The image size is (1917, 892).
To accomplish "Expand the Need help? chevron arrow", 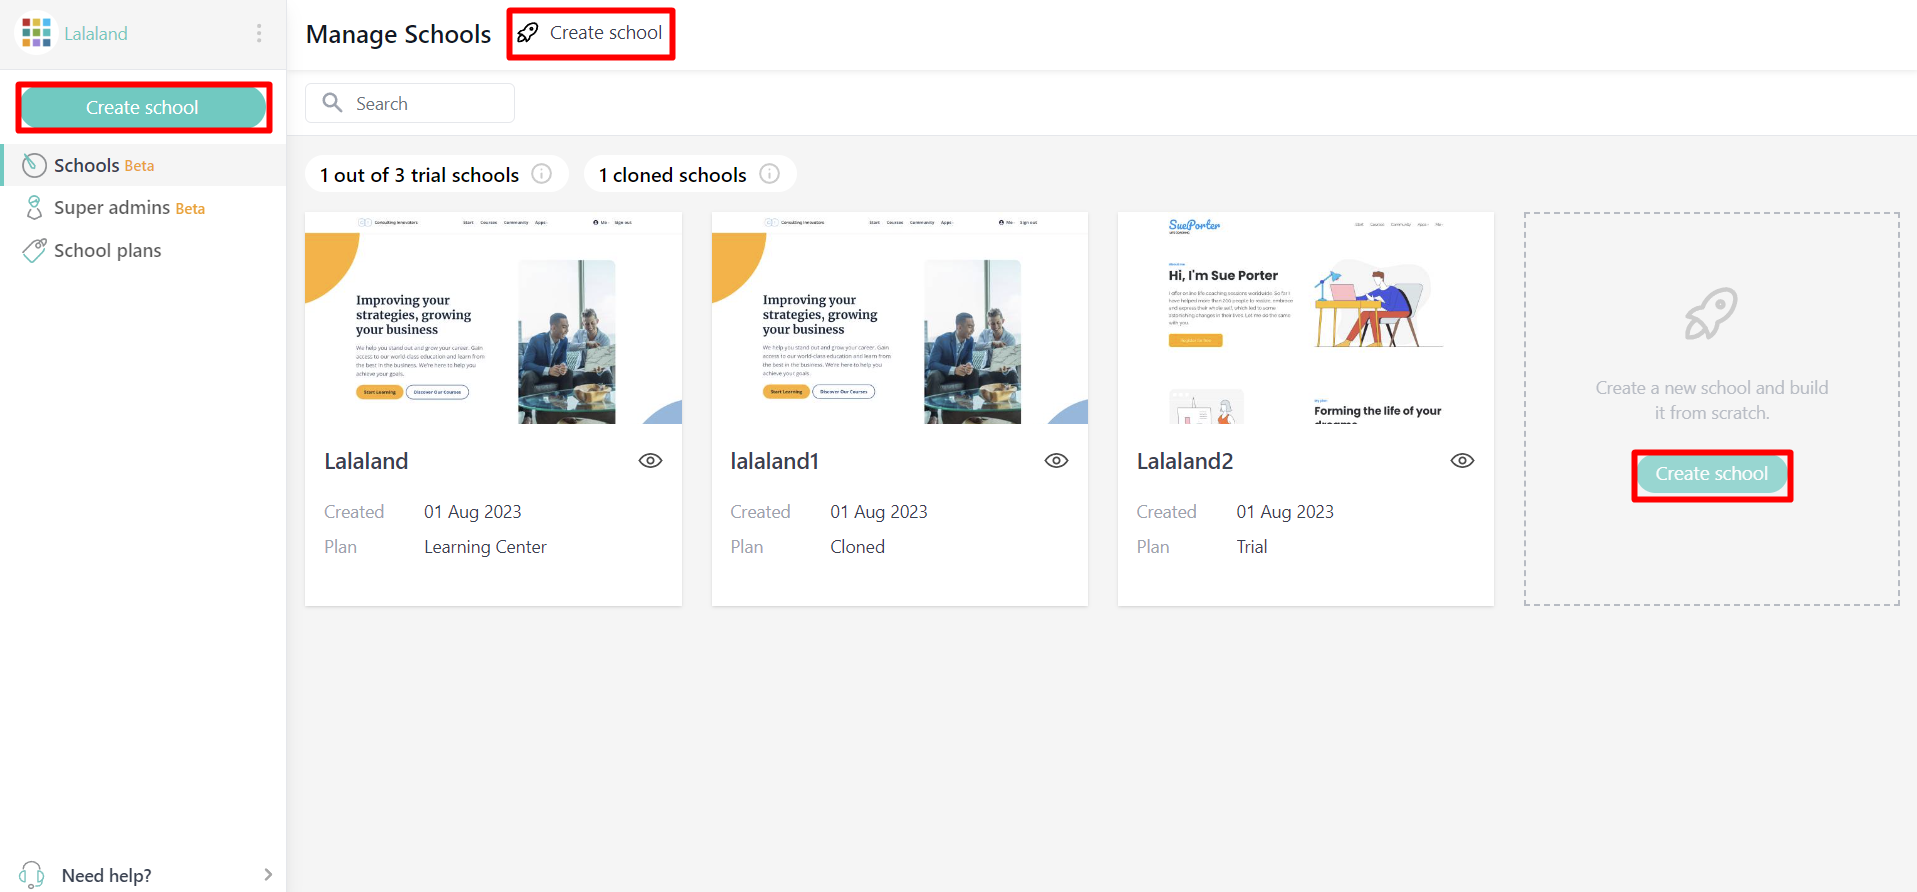I will click(267, 875).
